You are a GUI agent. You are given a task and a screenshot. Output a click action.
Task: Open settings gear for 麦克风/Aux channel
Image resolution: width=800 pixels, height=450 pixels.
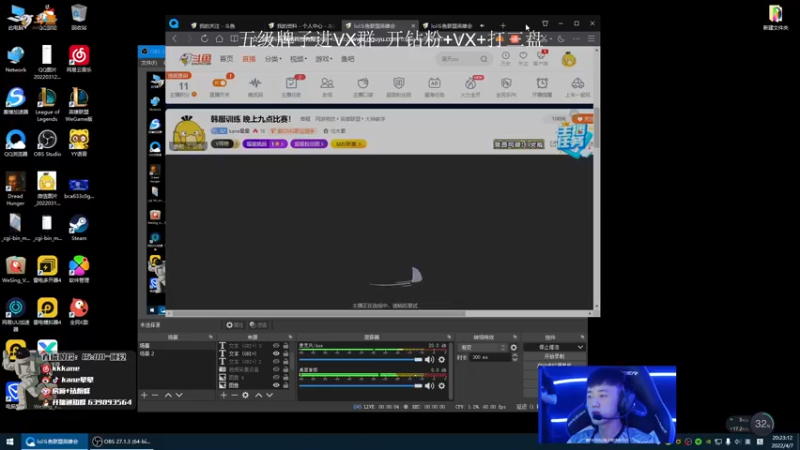442,360
